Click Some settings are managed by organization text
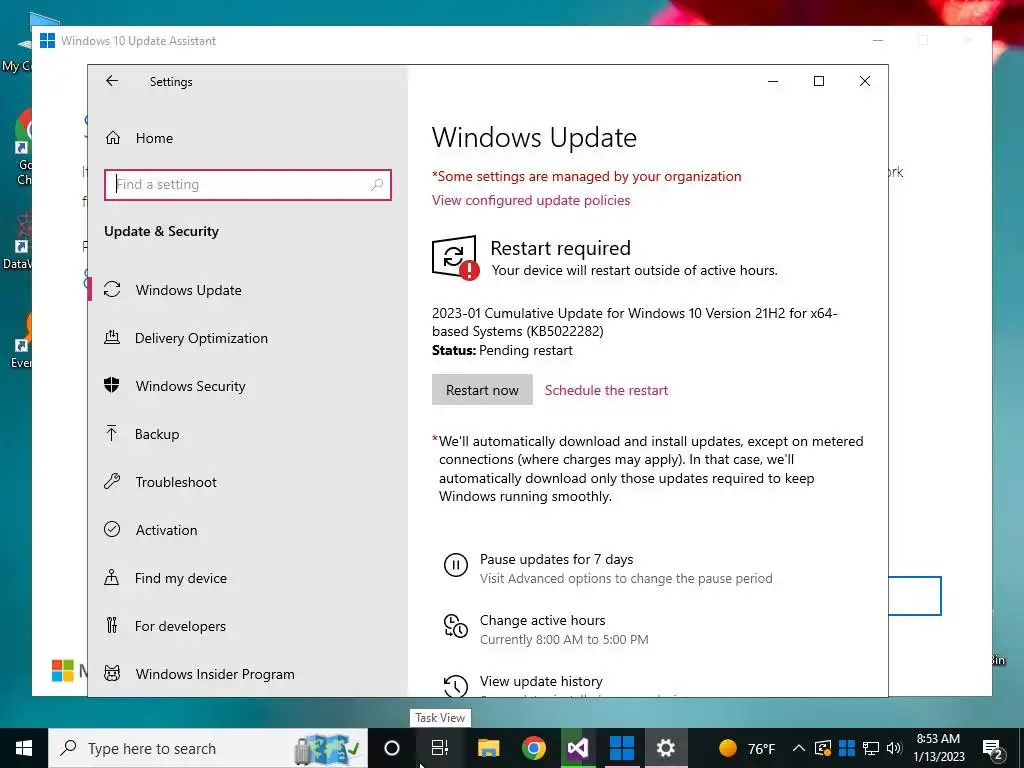The height and width of the screenshot is (768, 1024). (x=586, y=176)
